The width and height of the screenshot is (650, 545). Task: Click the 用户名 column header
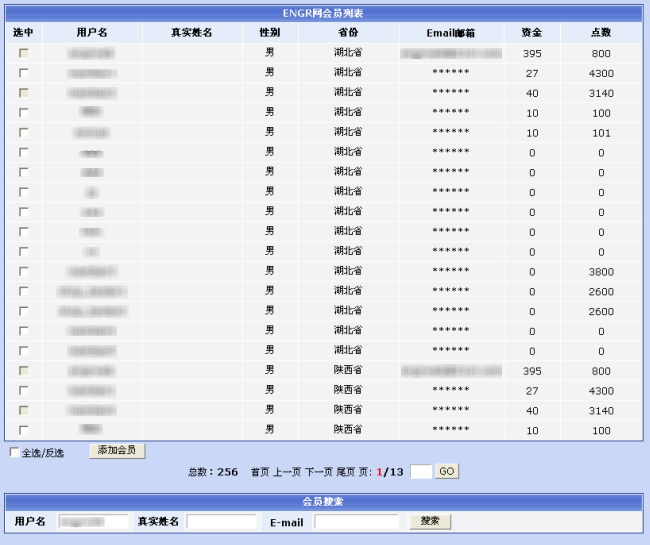[x=92, y=33]
